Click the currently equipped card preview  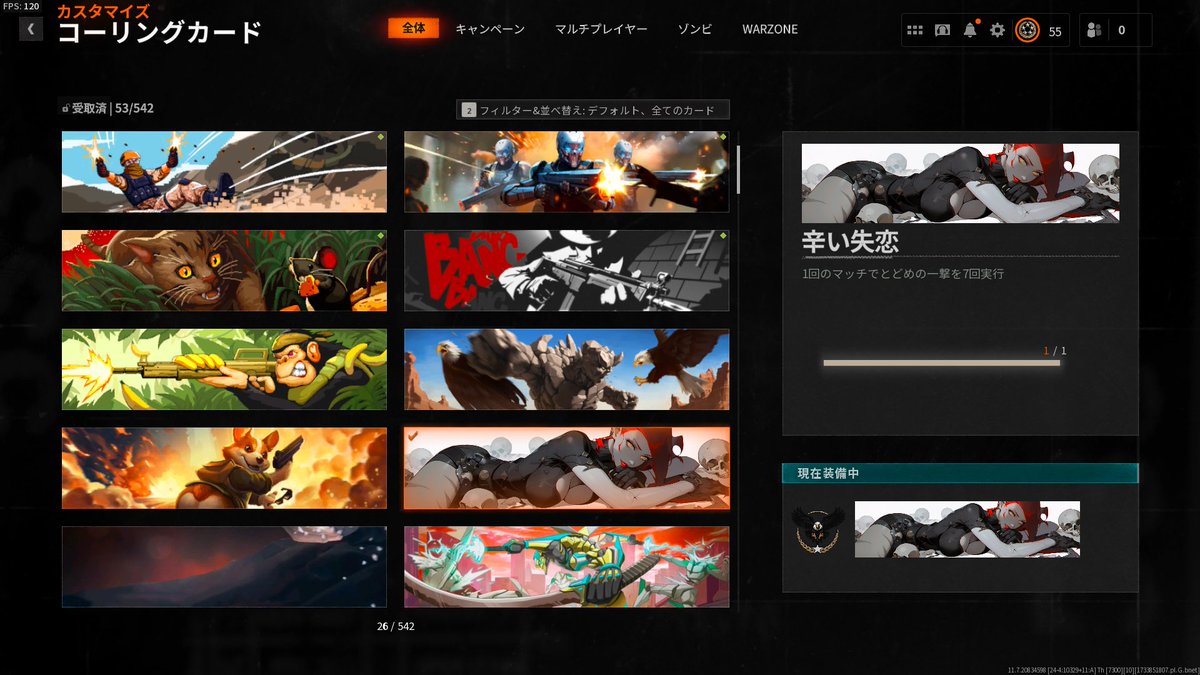tap(967, 529)
